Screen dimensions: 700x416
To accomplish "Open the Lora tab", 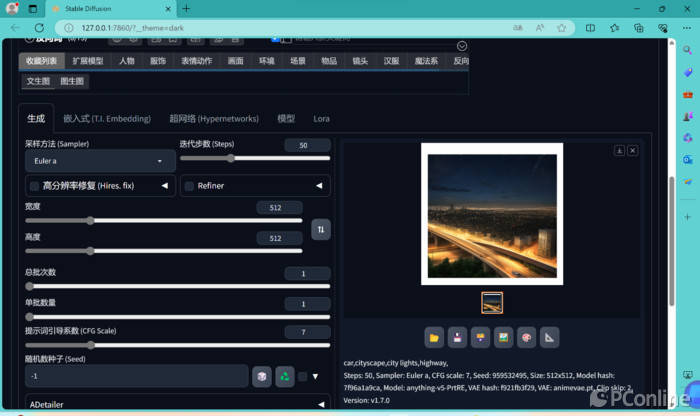I will point(321,119).
